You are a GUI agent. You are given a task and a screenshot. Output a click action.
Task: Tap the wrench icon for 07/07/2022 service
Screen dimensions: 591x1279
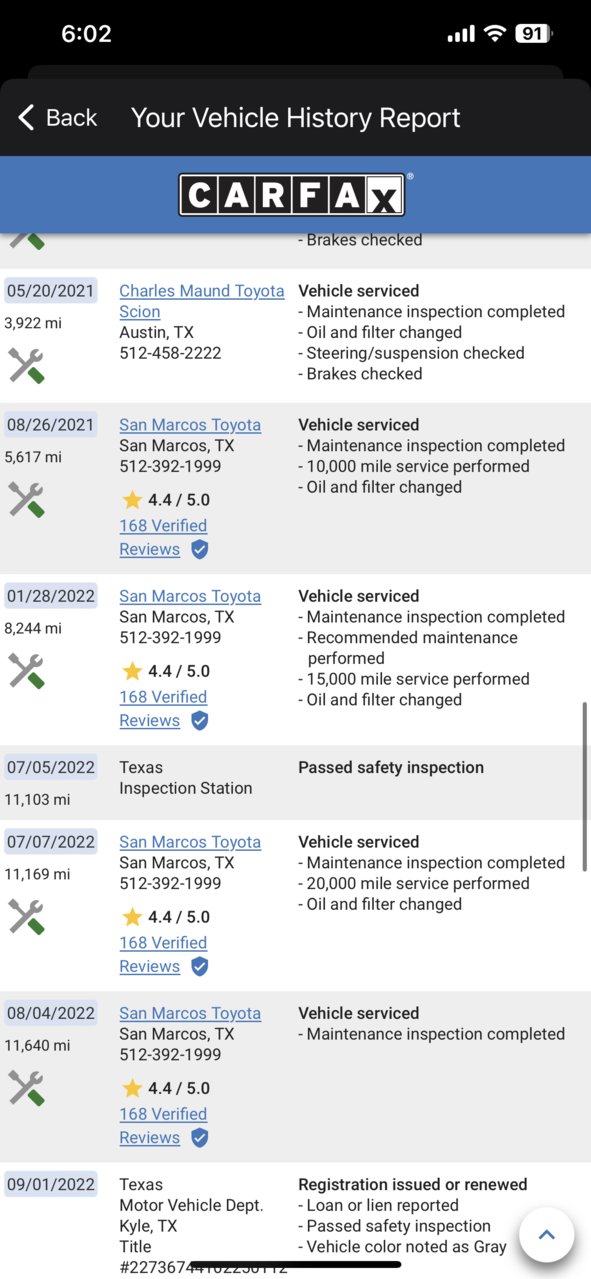click(26, 917)
